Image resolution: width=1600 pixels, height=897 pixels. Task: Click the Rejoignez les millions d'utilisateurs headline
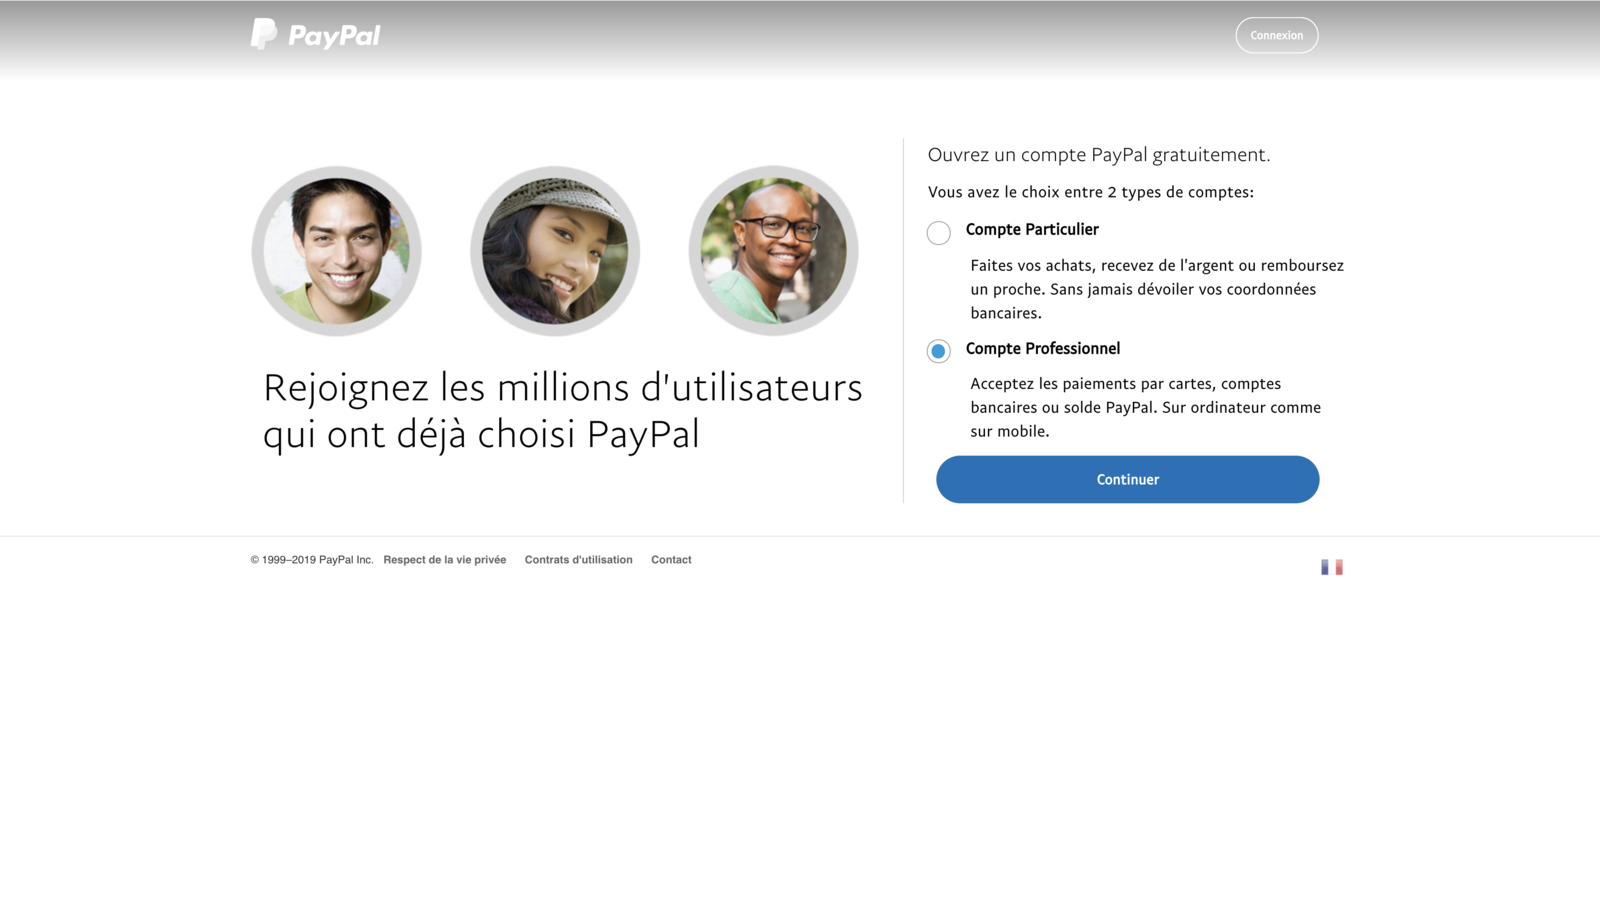point(562,410)
